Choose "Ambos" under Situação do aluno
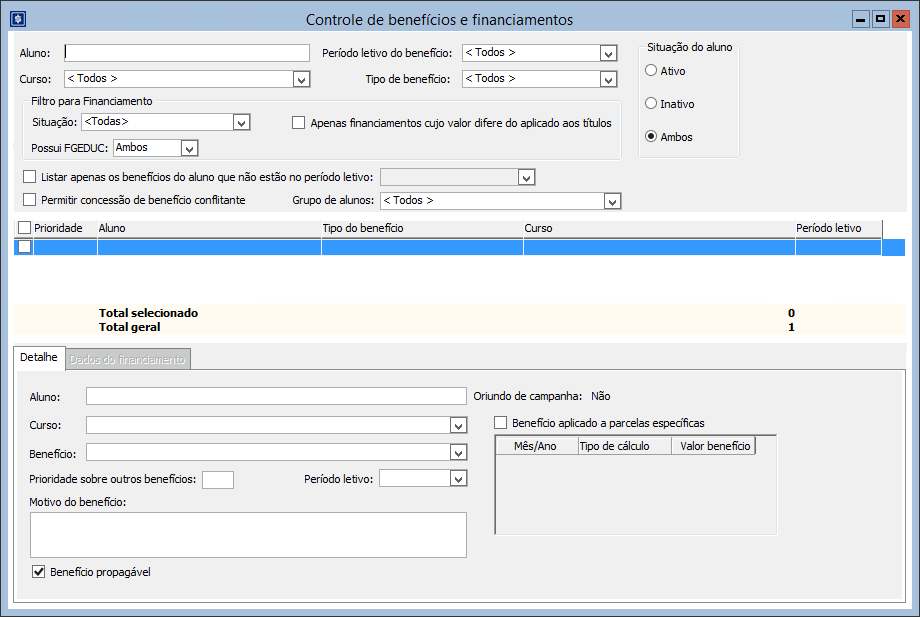The image size is (920, 617). (x=654, y=136)
